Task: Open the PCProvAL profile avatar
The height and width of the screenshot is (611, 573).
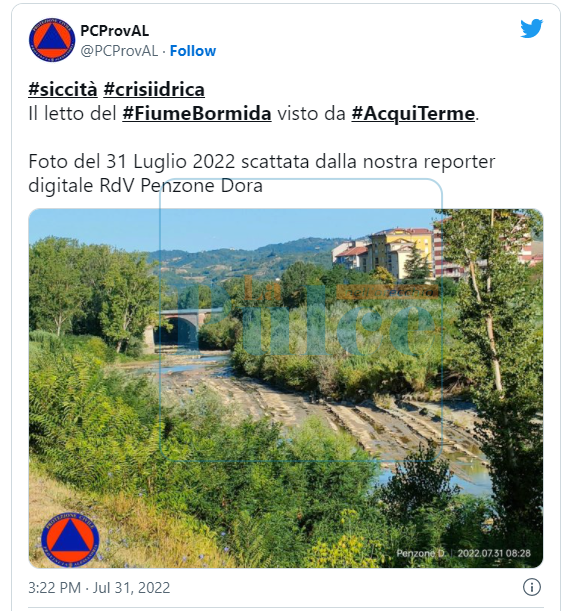Action: [52, 40]
